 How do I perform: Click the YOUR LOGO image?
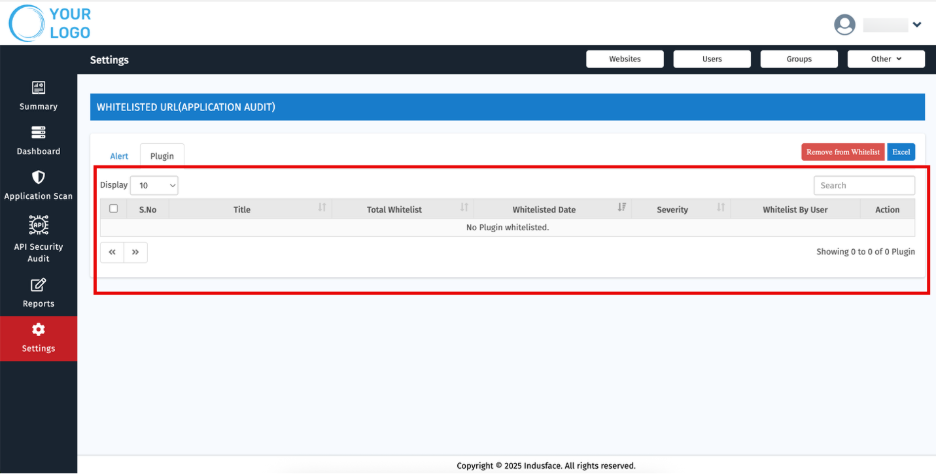click(x=50, y=23)
